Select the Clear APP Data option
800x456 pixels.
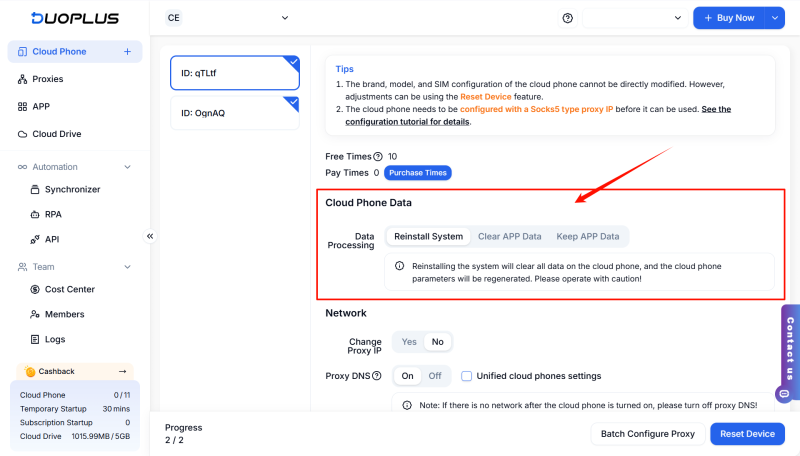pos(509,237)
